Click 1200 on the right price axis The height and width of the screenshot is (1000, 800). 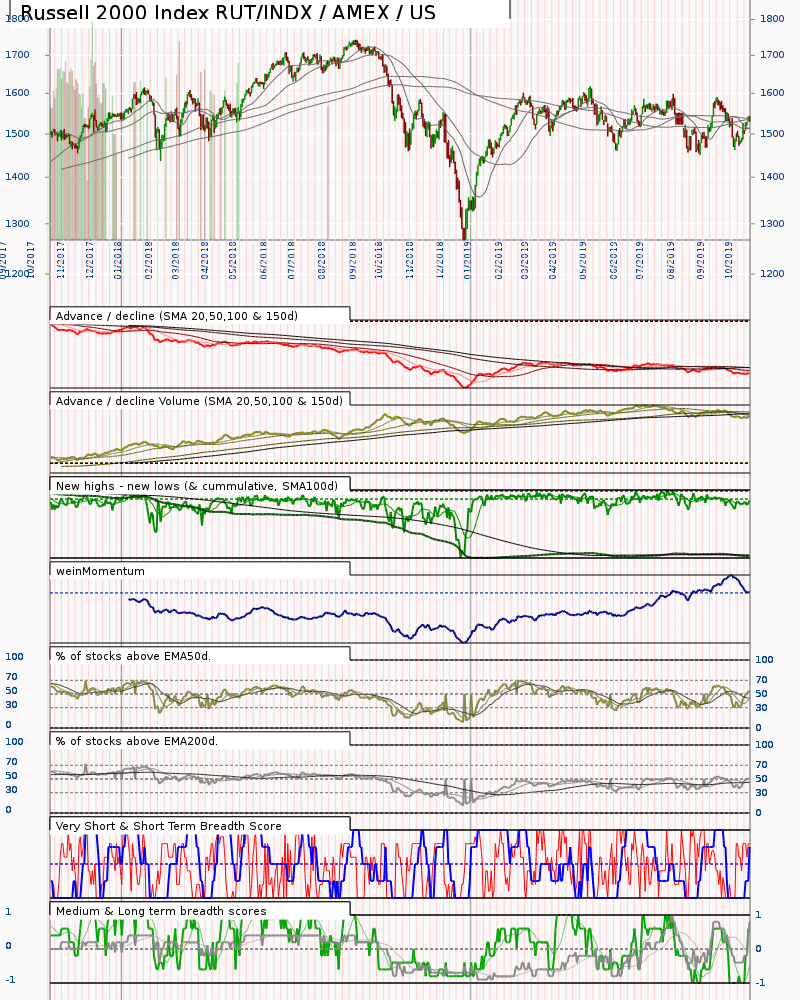pos(772,274)
